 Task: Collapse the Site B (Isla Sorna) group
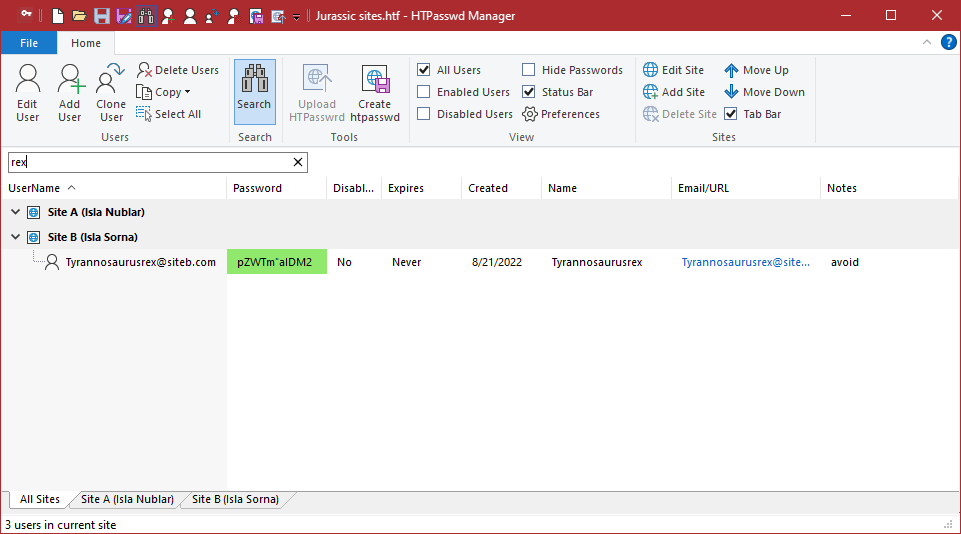pos(15,237)
